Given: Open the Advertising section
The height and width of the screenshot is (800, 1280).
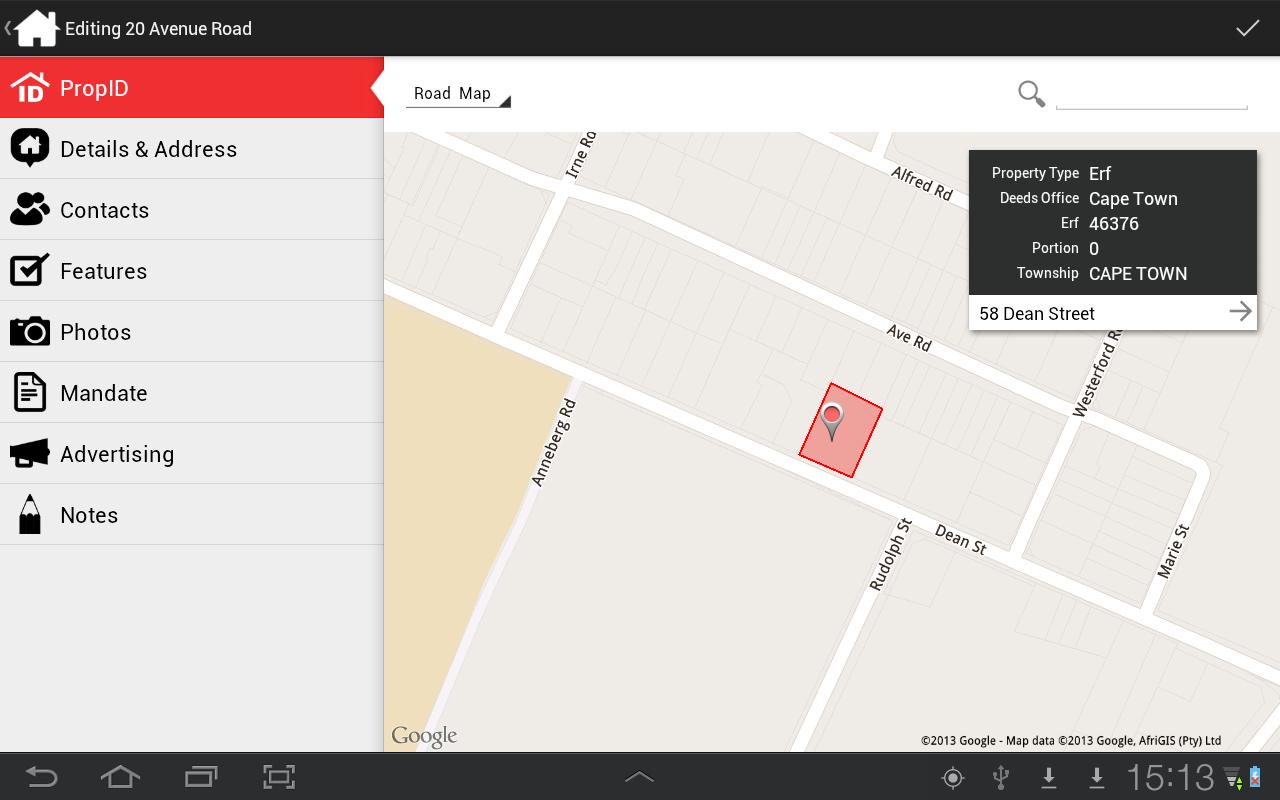Looking at the screenshot, I should pyautogui.click(x=192, y=453).
